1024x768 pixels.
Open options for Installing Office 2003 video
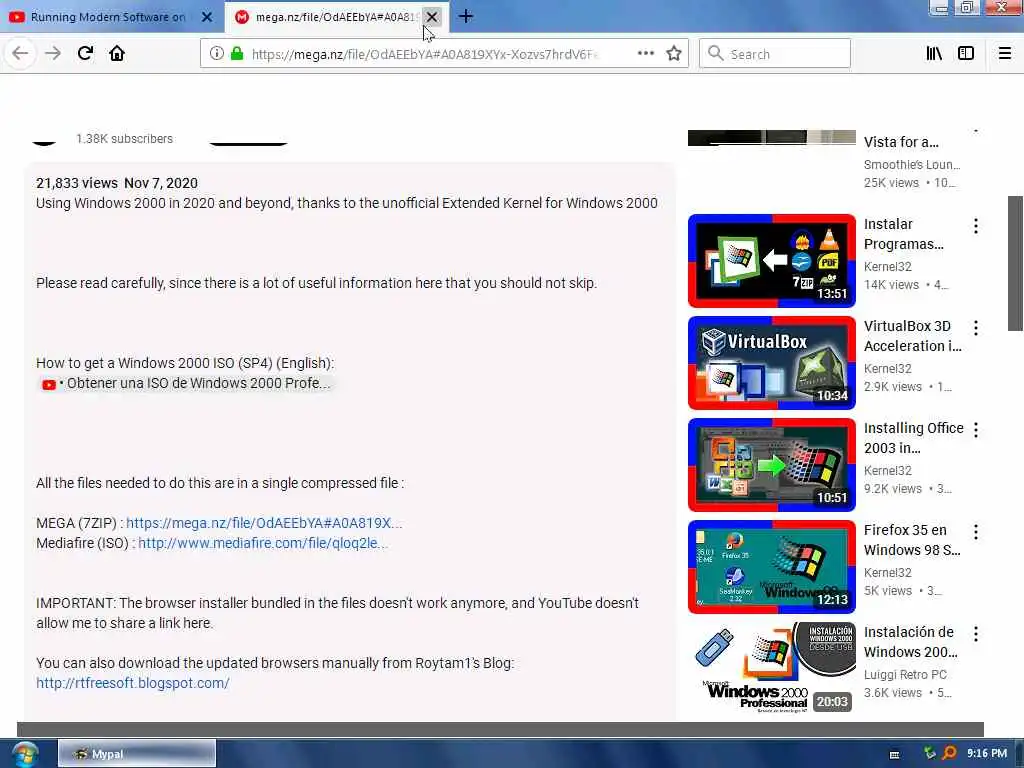point(976,430)
